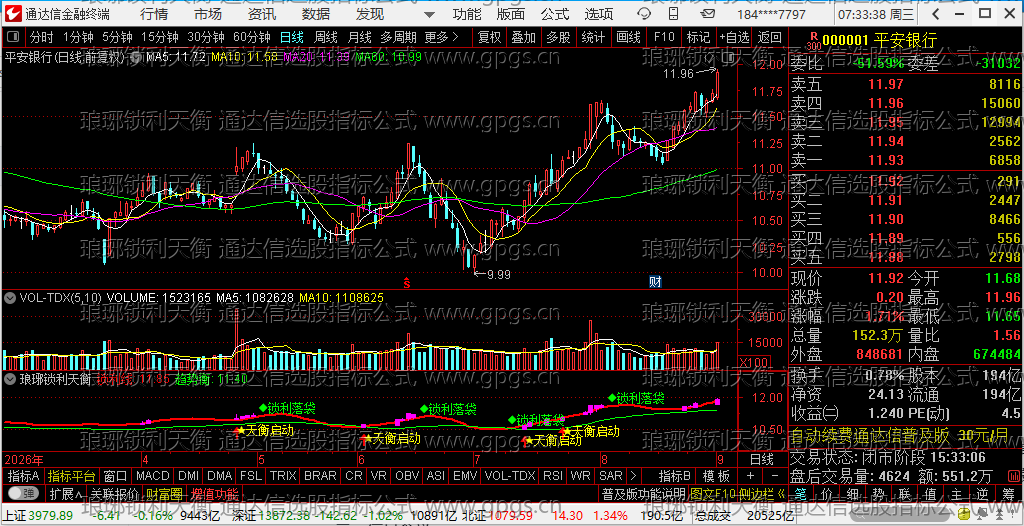
Task: Open the 选项 menu
Action: pos(599,14)
